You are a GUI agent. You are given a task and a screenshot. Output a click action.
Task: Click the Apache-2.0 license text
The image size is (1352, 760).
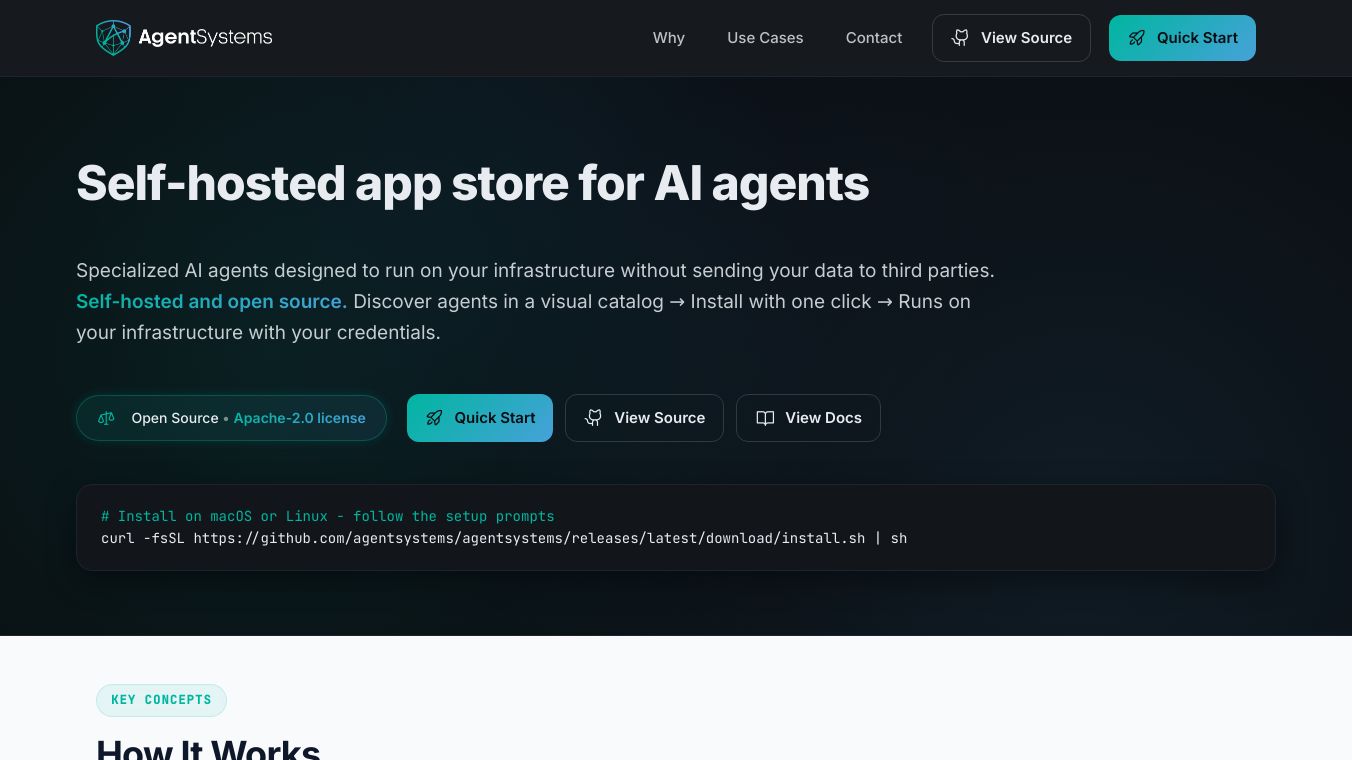[x=299, y=418]
